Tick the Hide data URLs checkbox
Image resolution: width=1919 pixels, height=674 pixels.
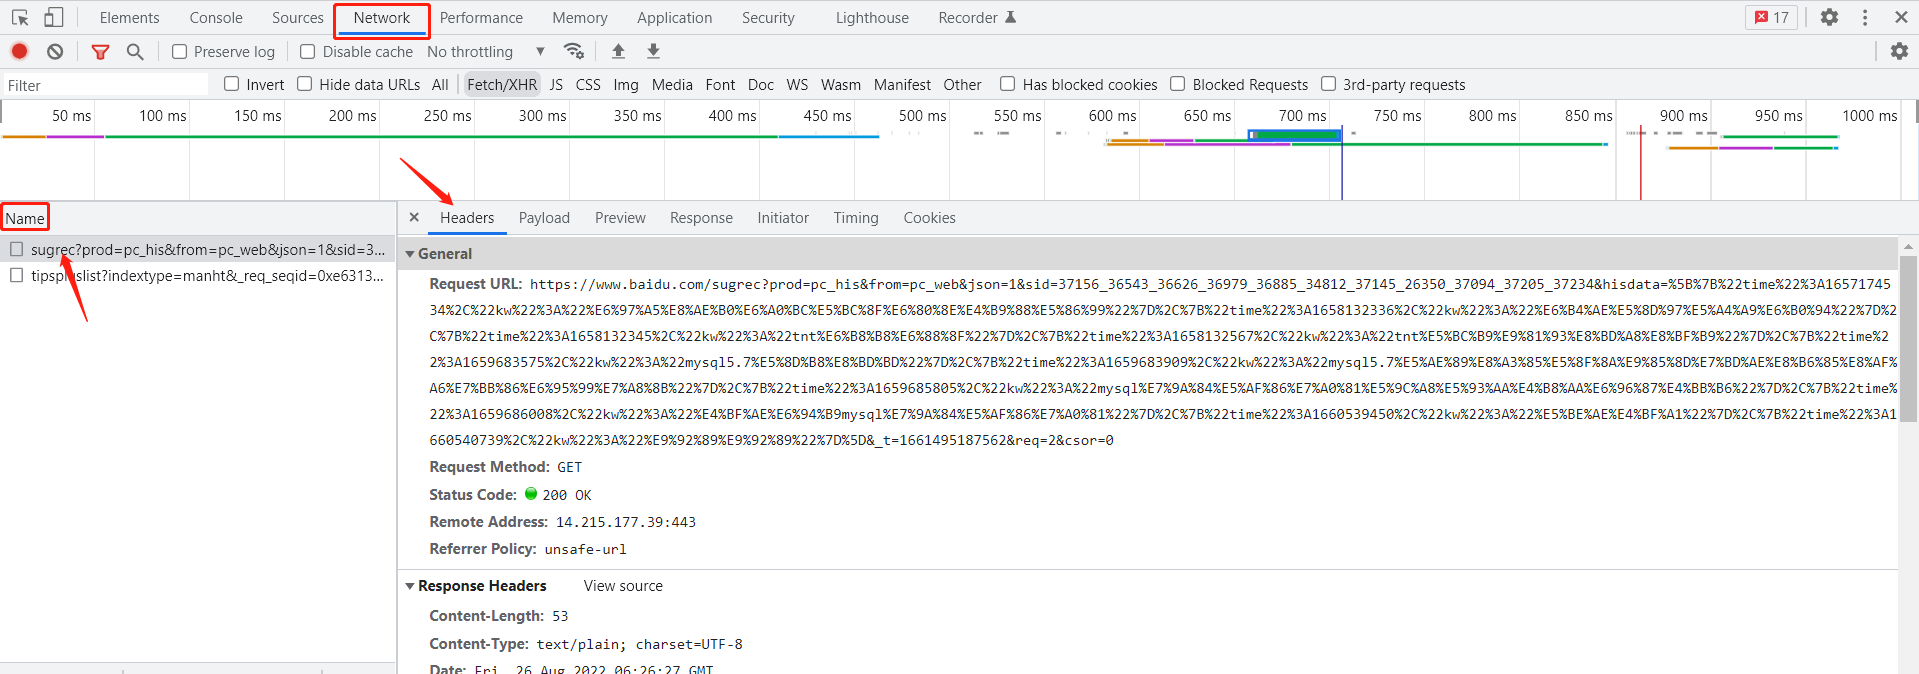305,84
